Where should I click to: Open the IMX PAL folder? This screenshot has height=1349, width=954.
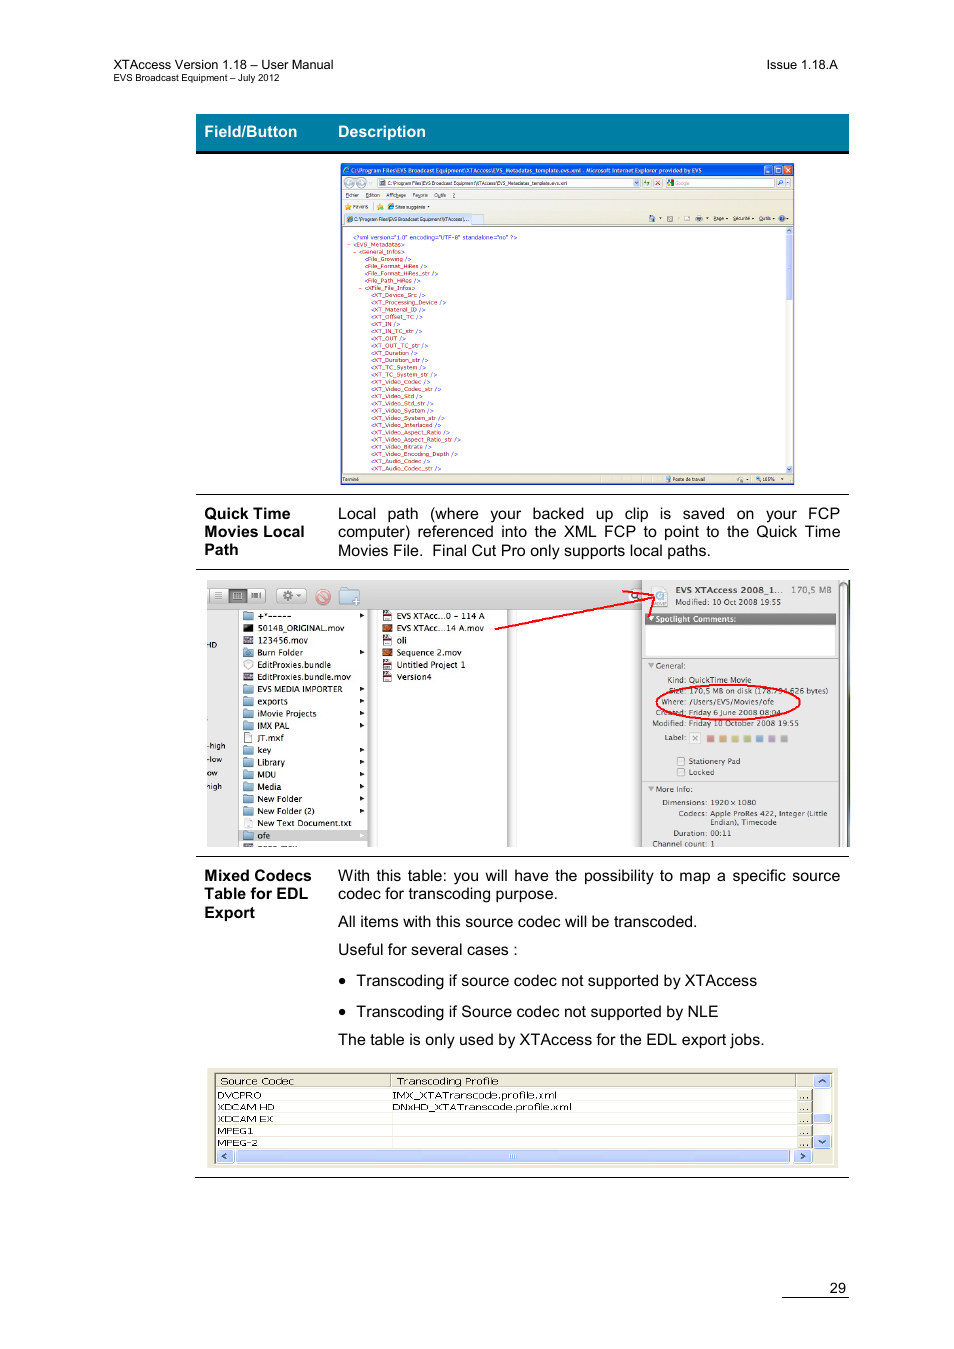(266, 726)
